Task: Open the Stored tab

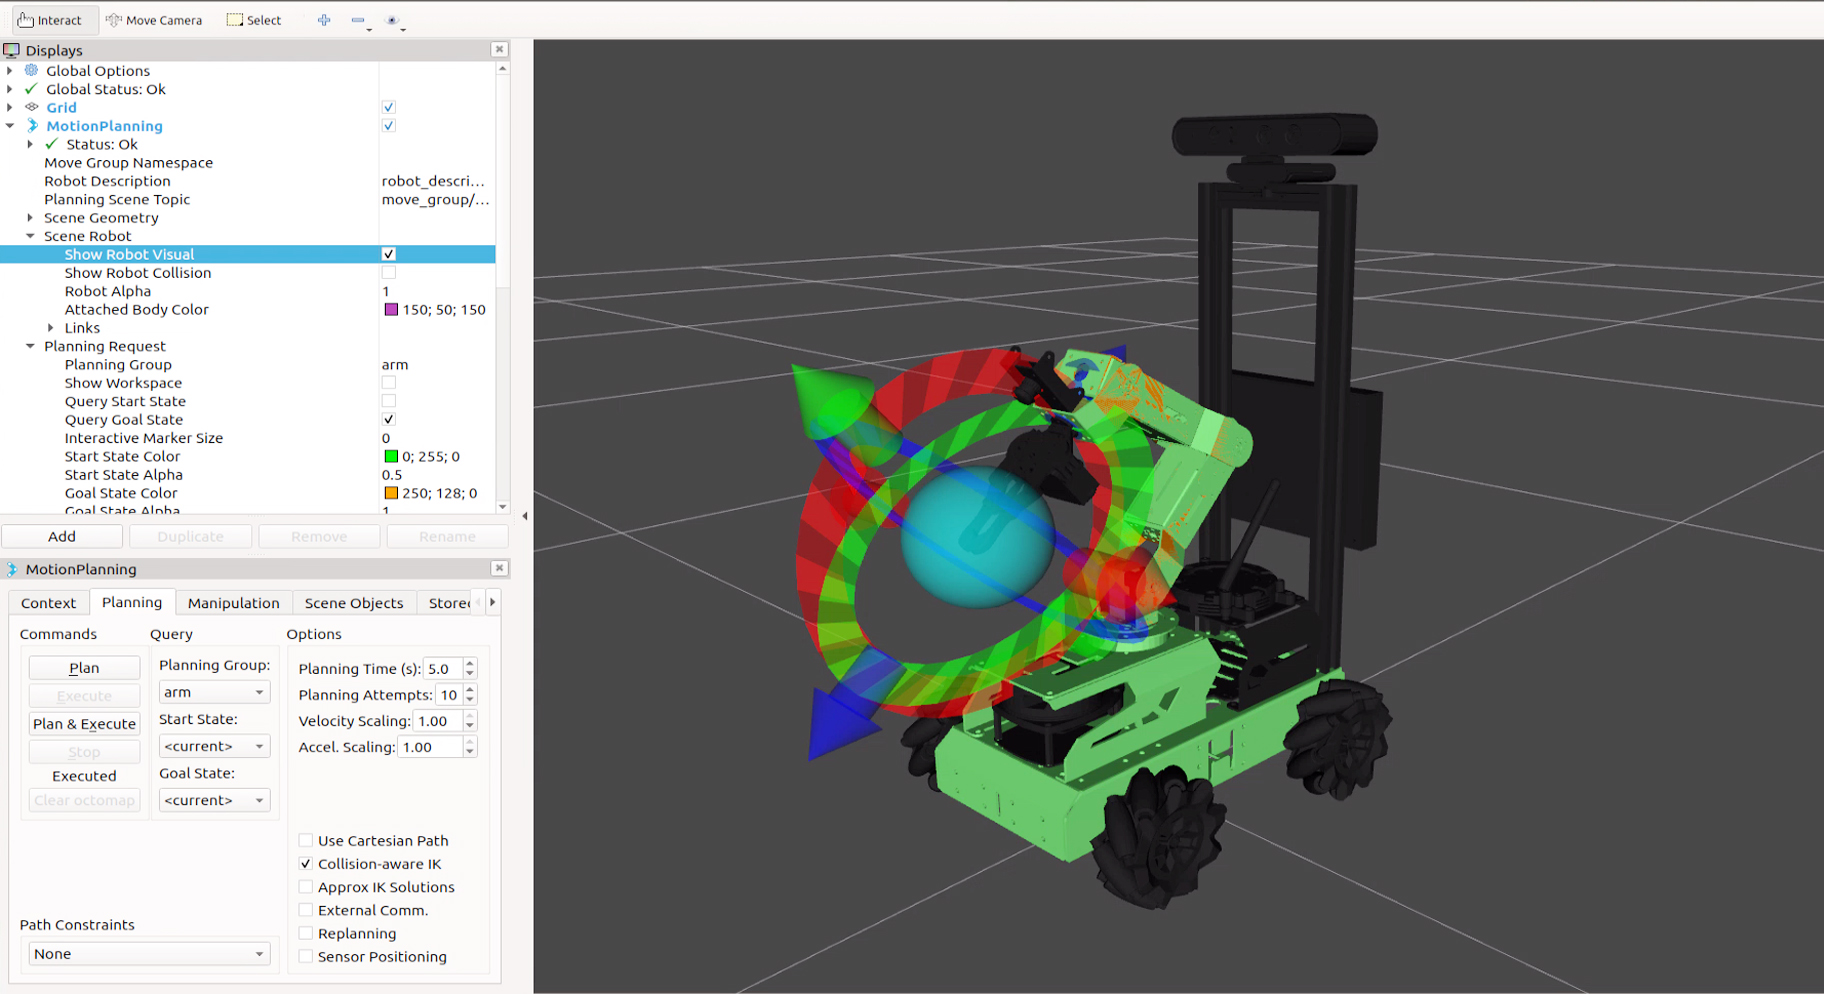Action: click(448, 603)
